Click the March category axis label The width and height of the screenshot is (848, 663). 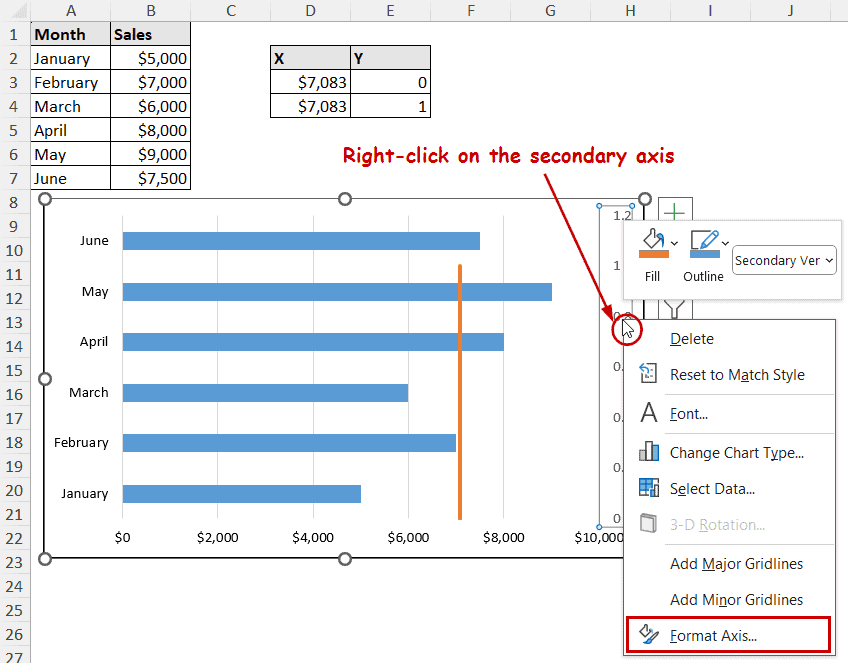tap(89, 392)
